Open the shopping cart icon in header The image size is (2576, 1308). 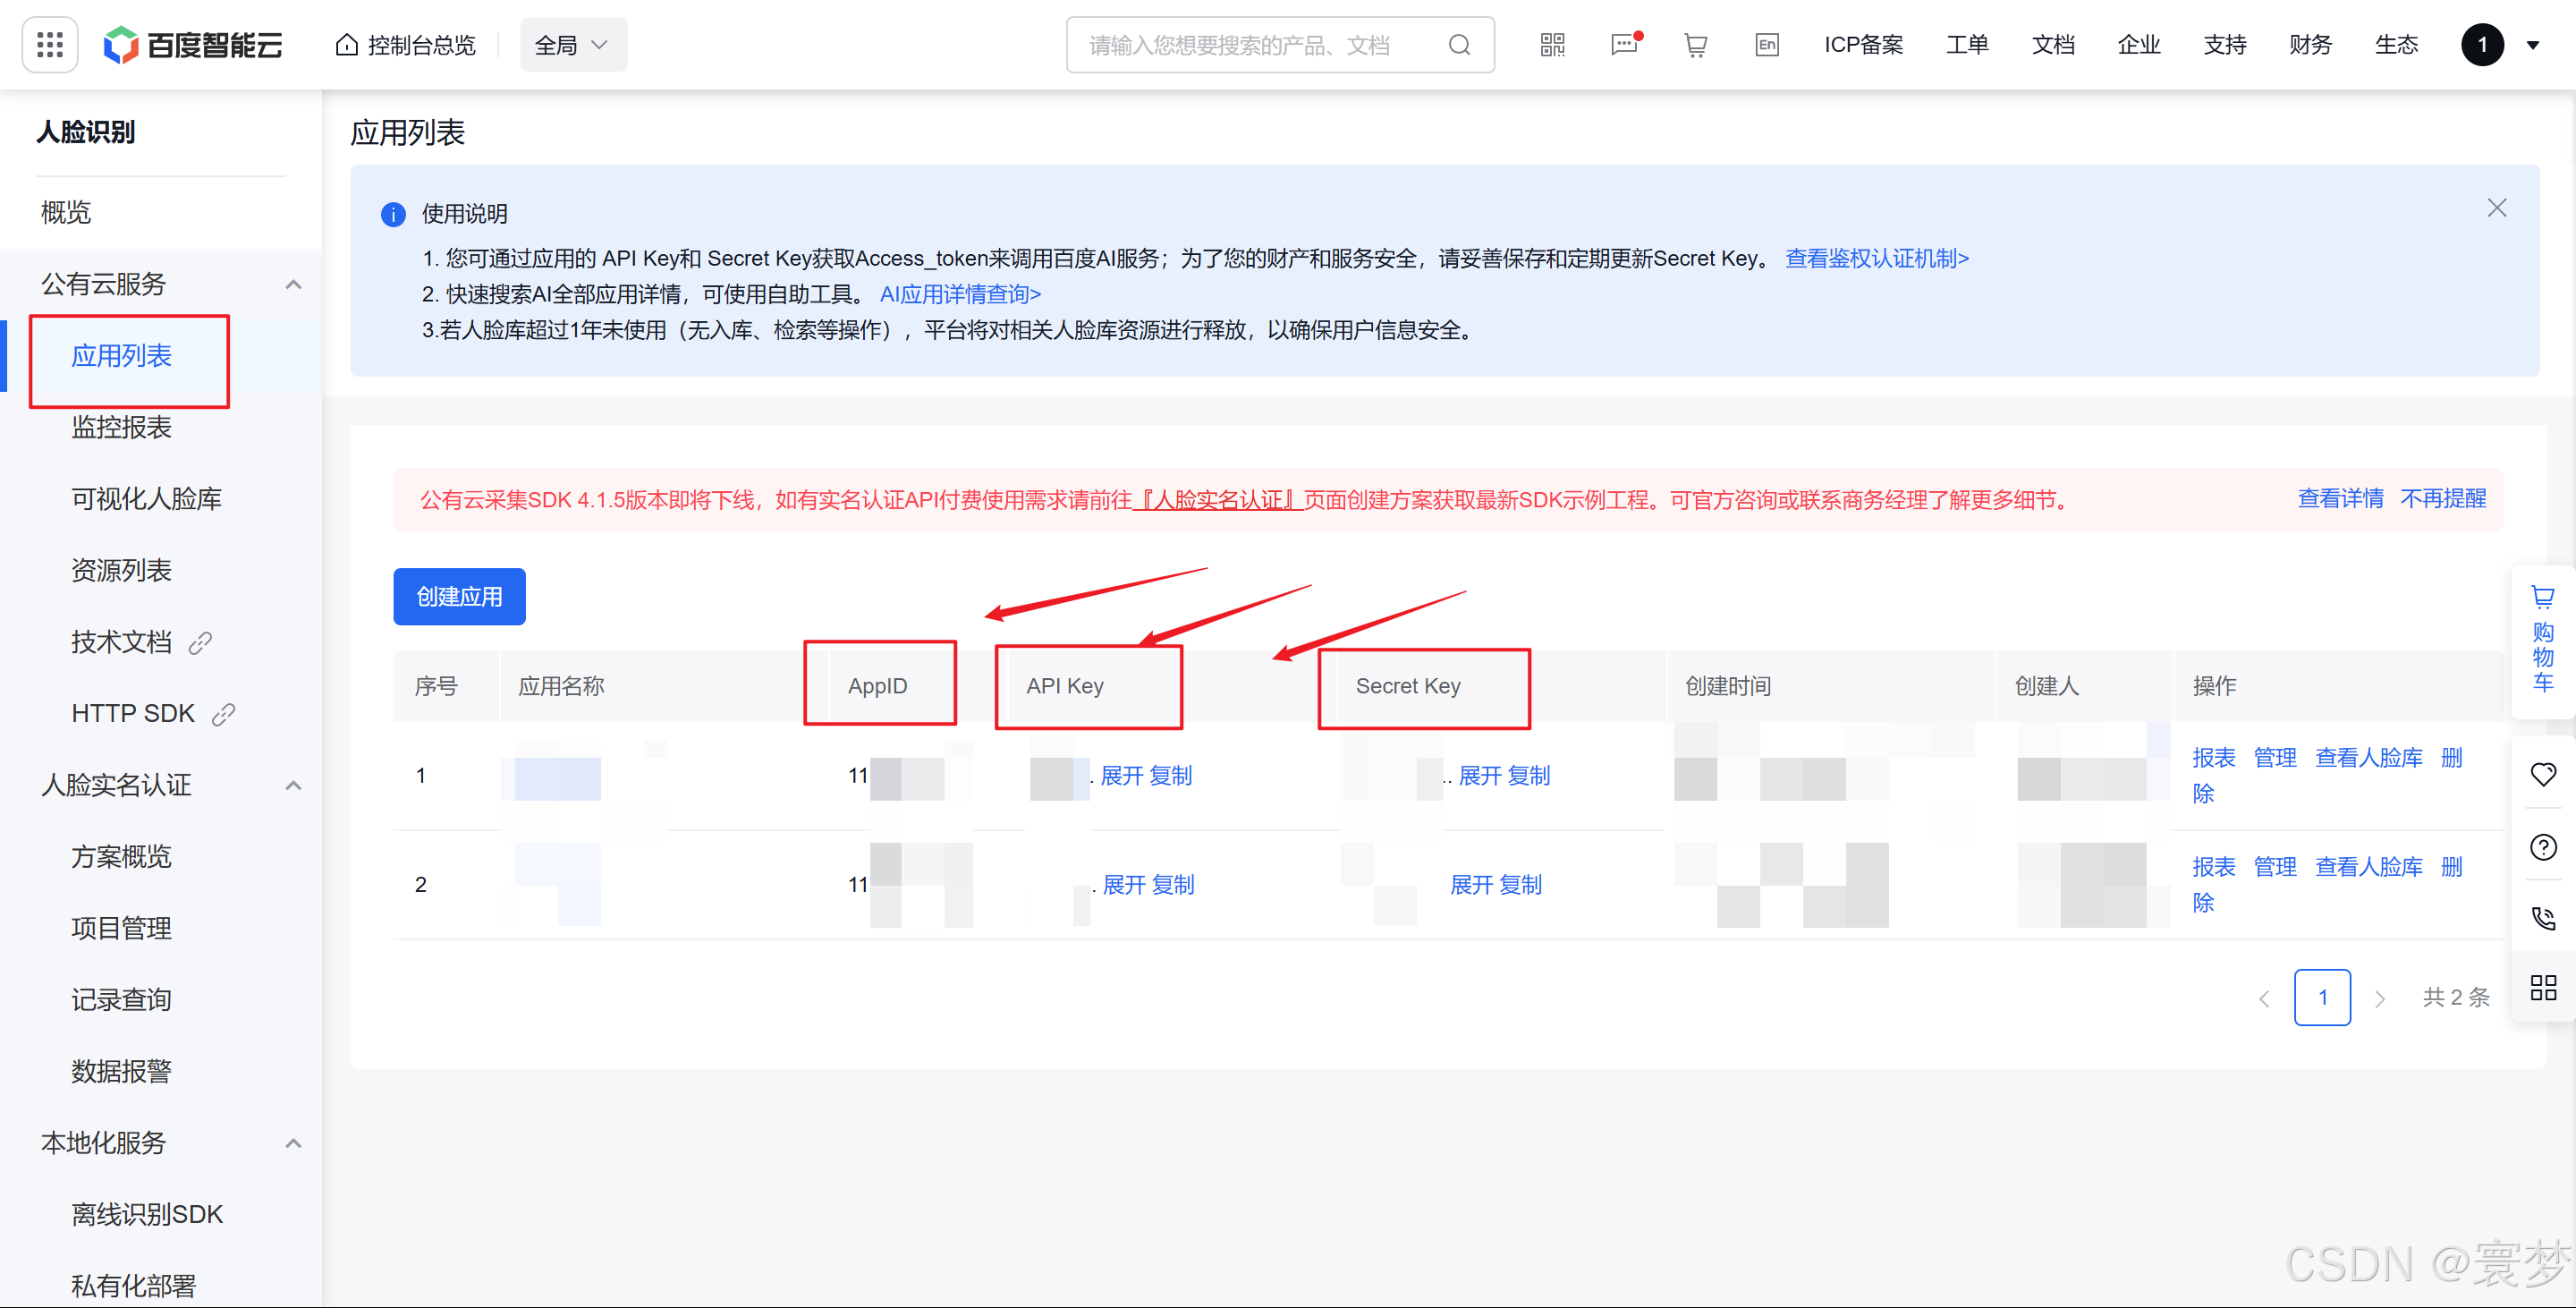pos(1695,45)
